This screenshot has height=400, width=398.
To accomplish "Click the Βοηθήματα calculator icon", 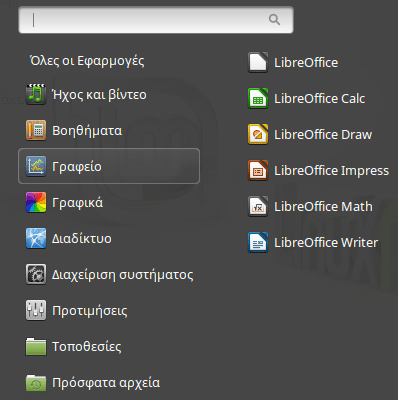I will (x=36, y=130).
